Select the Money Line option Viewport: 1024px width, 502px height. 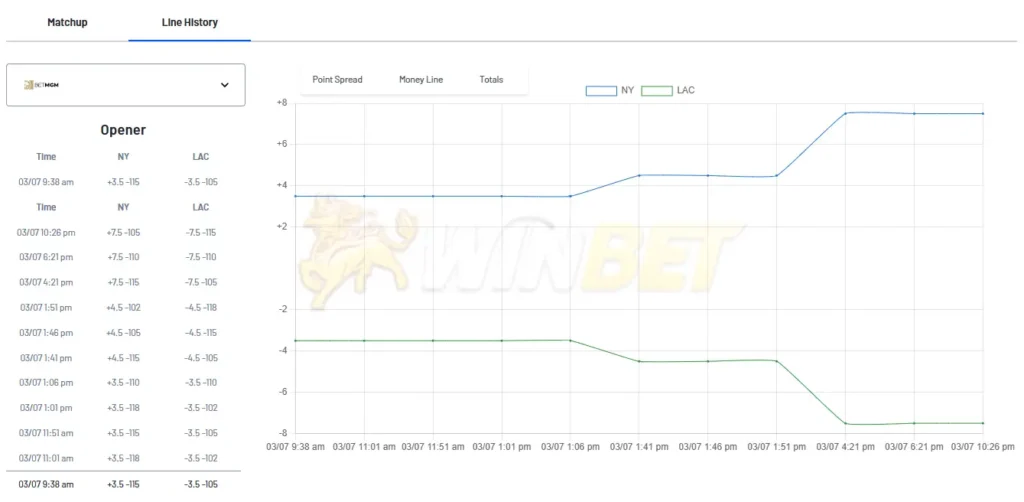(x=420, y=80)
